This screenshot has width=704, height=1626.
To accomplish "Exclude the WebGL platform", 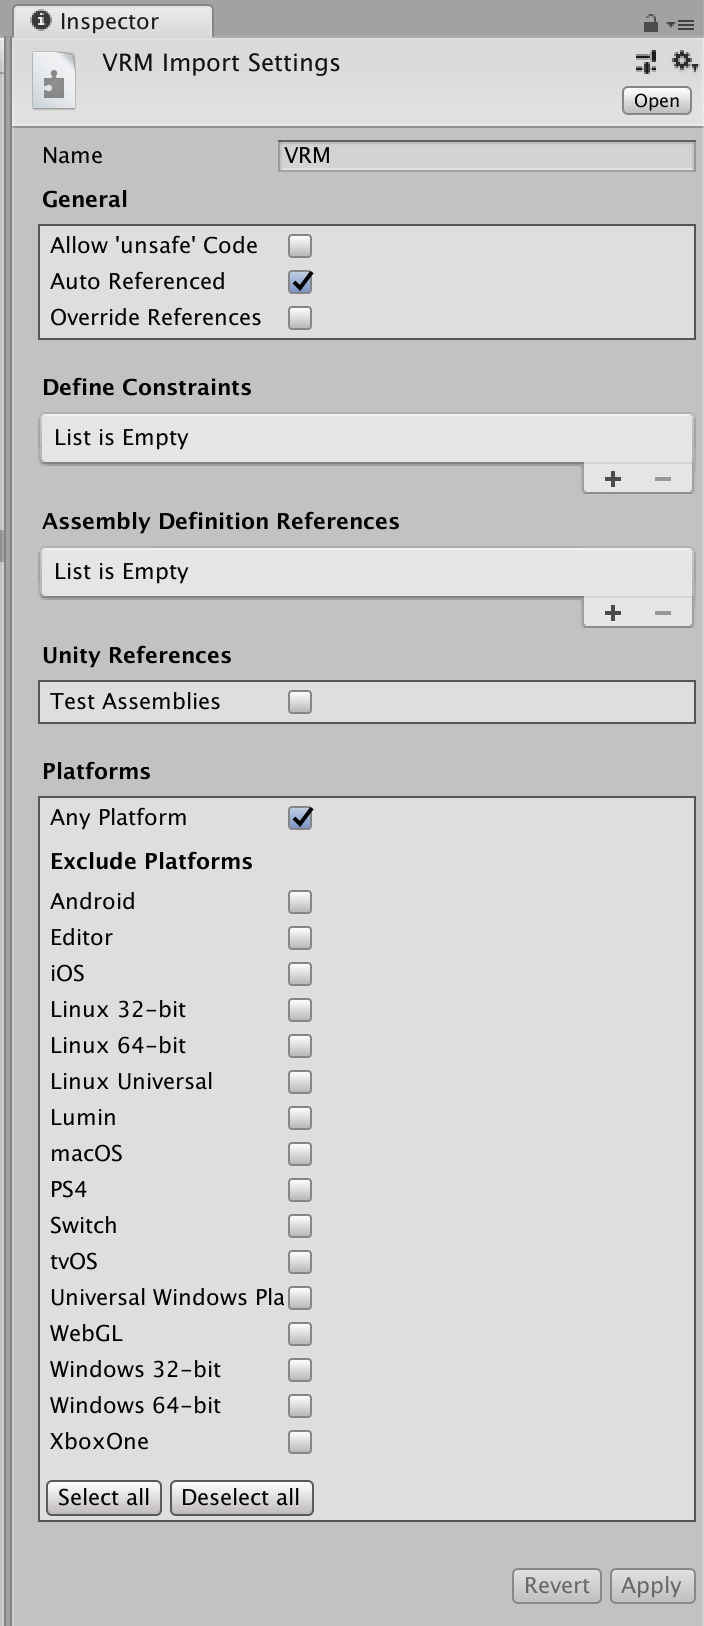I will click(300, 1333).
